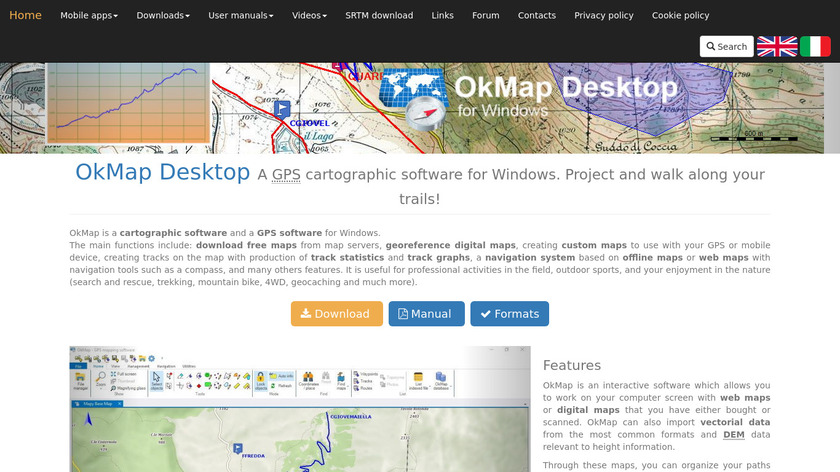Switch site language to English via UK flag
Screen dimensions: 840x472
point(777,46)
